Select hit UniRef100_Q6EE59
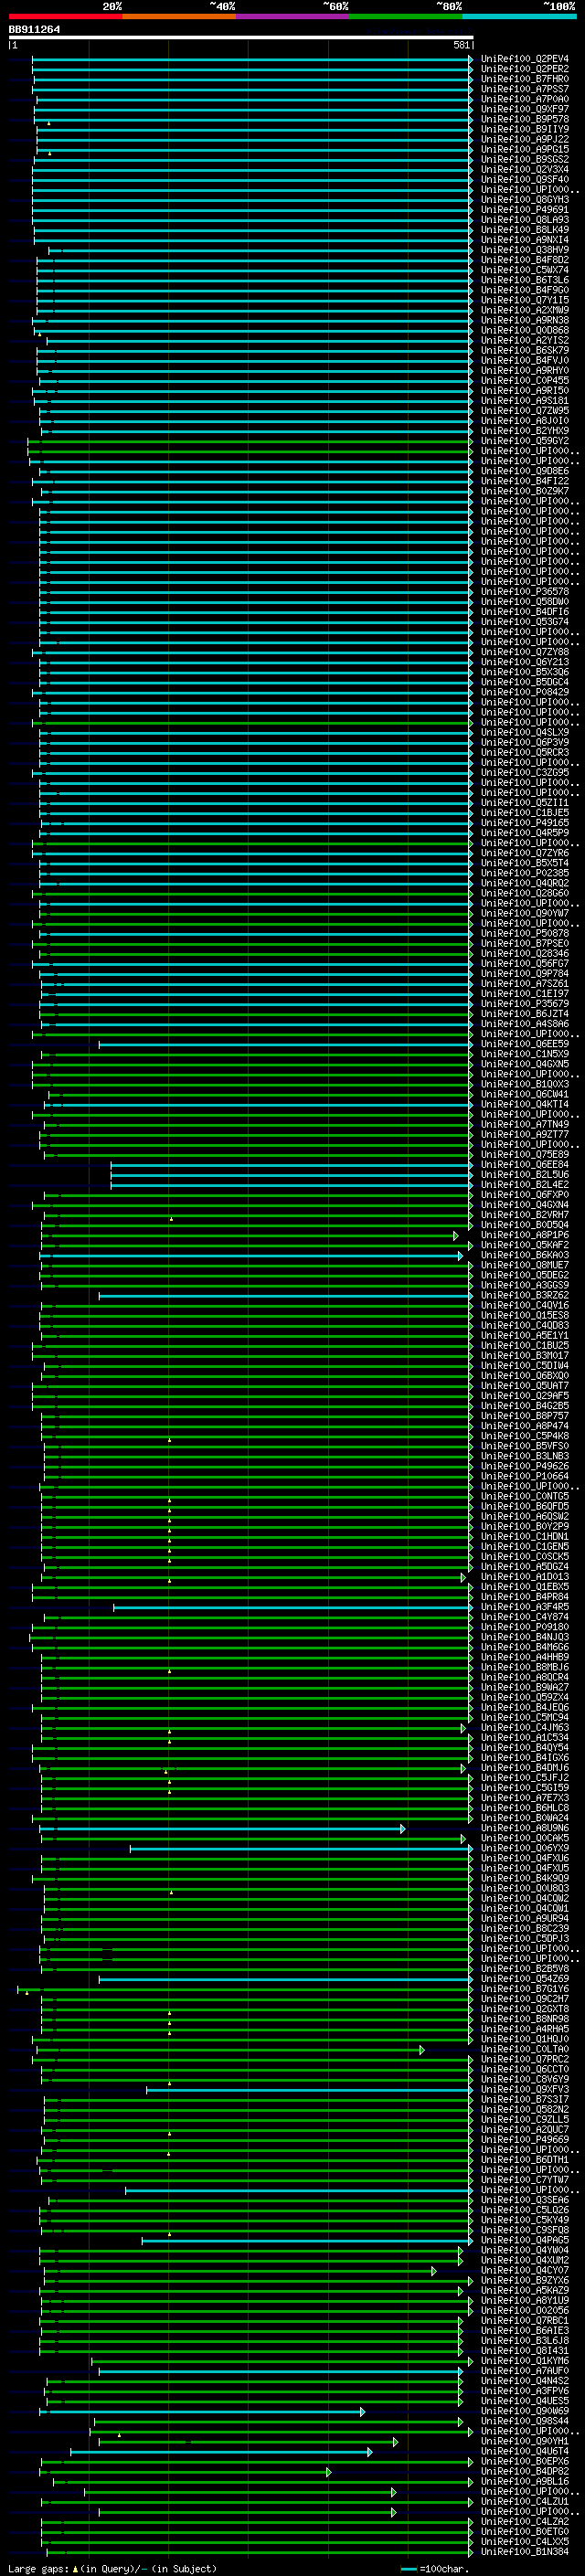The width and height of the screenshot is (585, 2576). [525, 1044]
